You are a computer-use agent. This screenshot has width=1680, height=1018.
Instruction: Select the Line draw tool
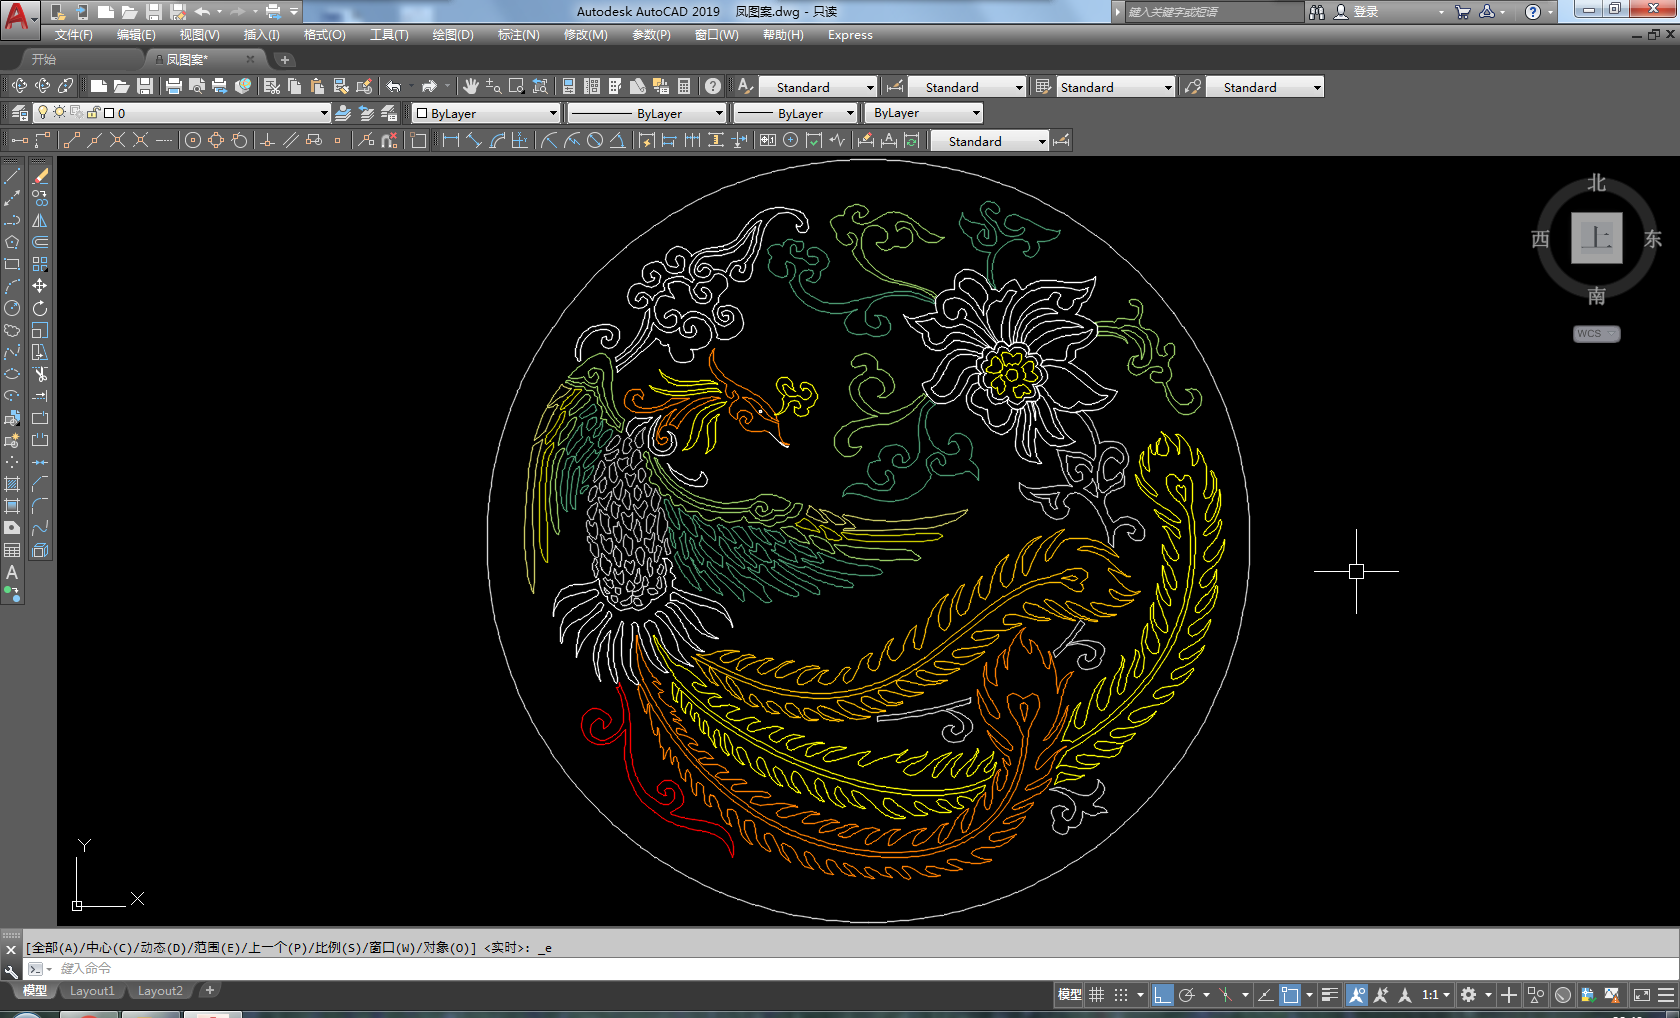pyautogui.click(x=12, y=176)
